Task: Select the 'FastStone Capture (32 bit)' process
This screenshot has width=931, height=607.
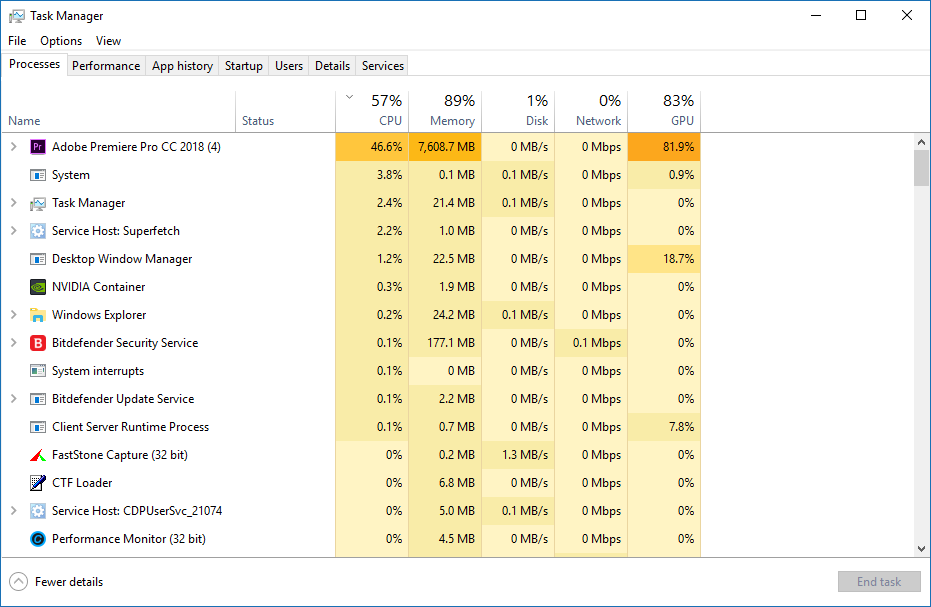Action: 120,455
